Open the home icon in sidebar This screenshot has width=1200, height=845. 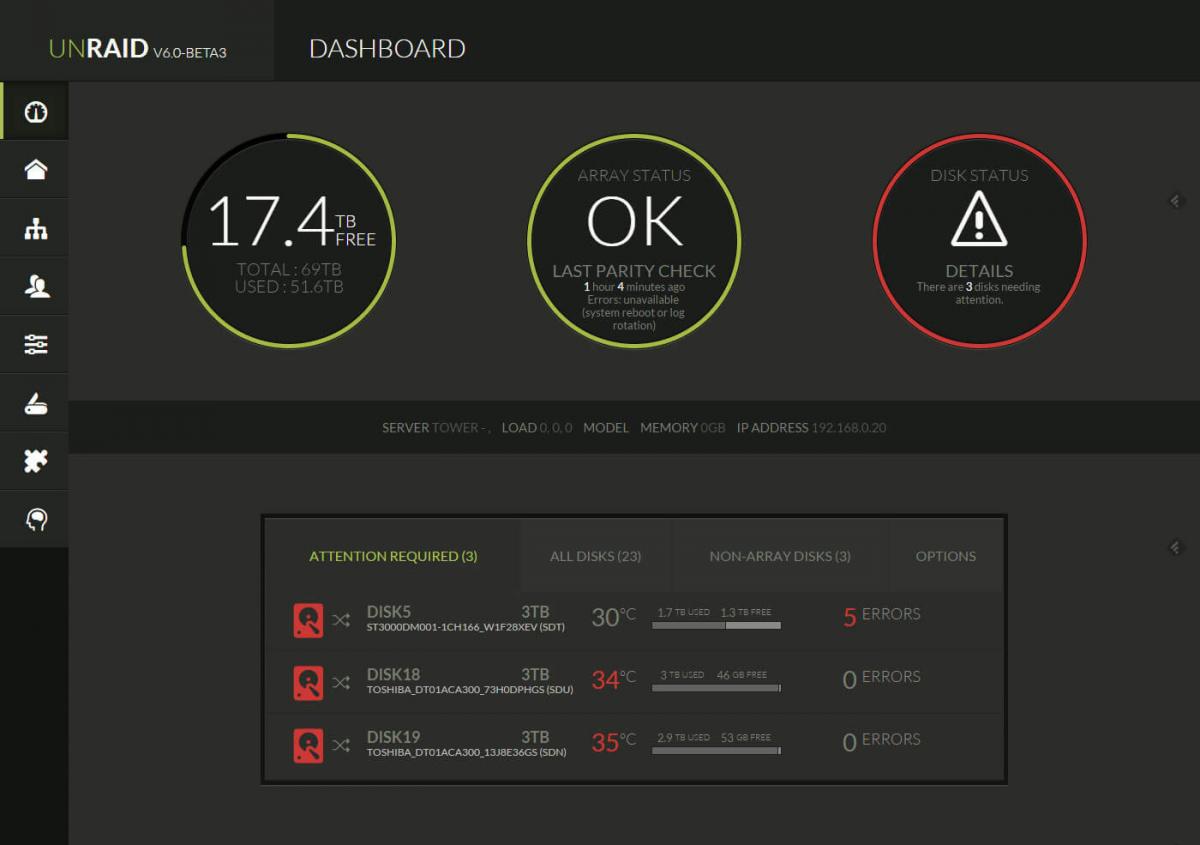pyautogui.click(x=36, y=170)
